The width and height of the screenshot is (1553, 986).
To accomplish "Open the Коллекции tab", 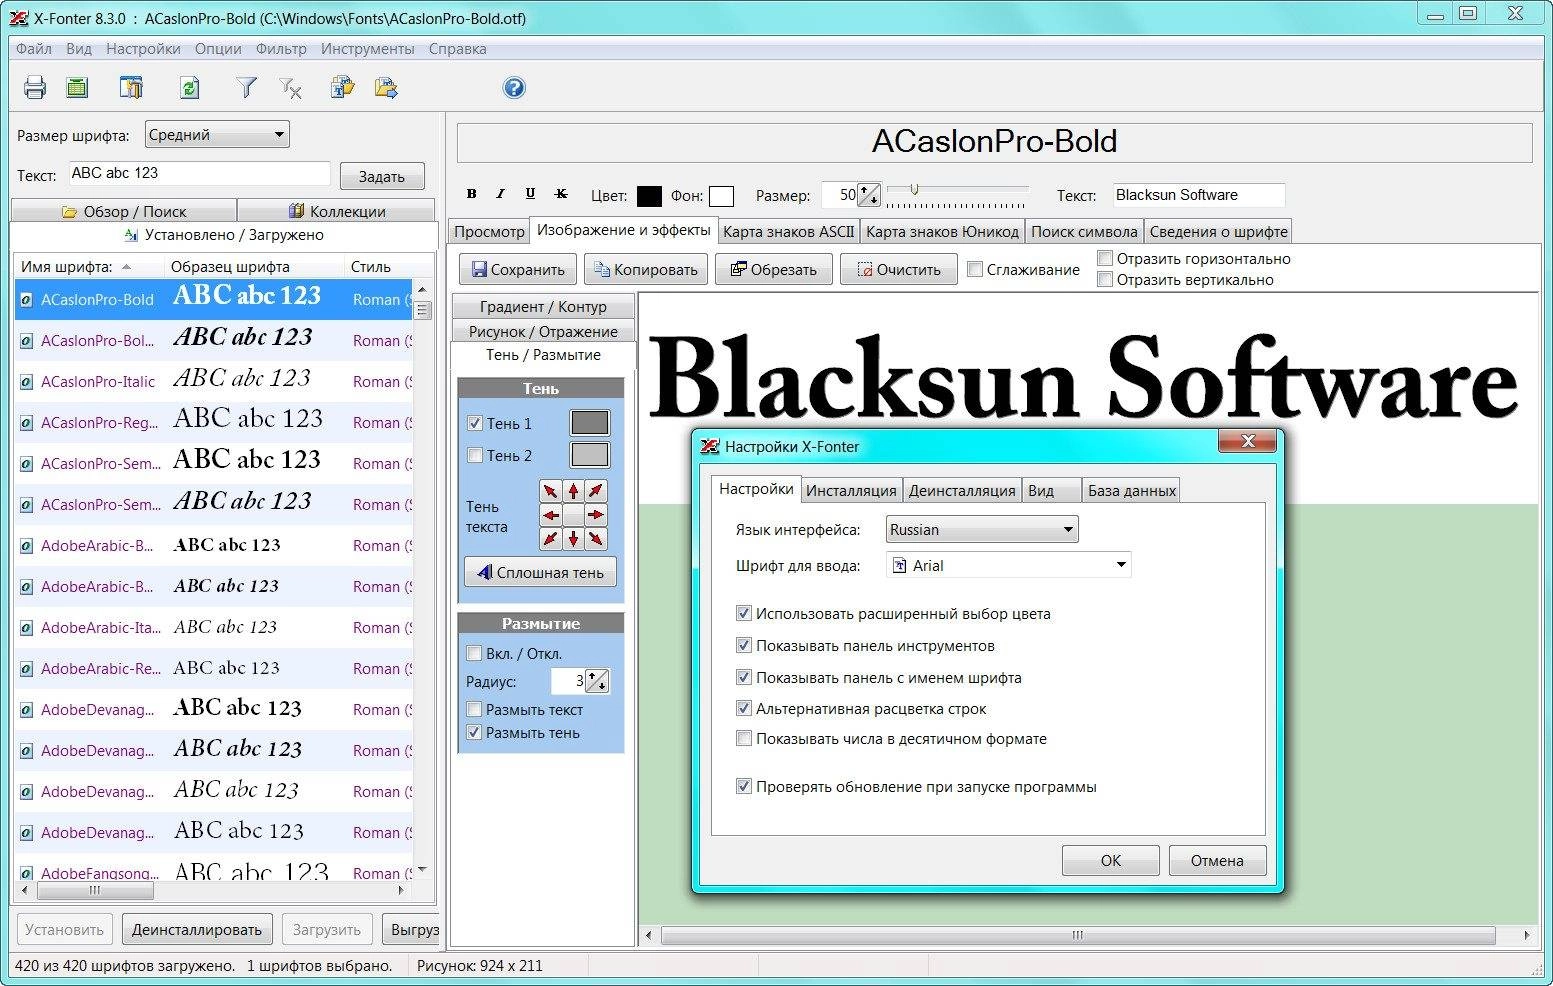I will coord(336,211).
